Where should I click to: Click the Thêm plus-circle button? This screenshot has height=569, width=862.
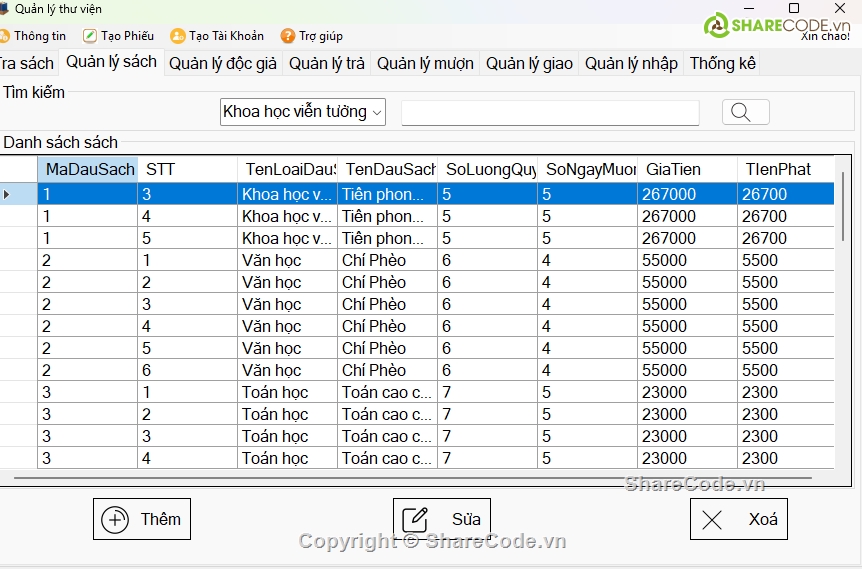coord(141,519)
